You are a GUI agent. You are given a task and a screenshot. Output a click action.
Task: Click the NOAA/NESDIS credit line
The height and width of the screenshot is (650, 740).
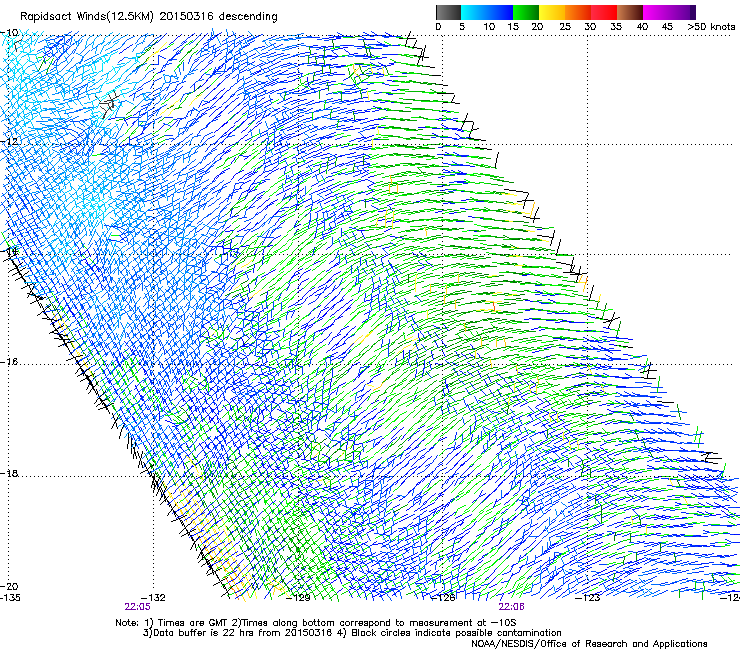click(589, 644)
